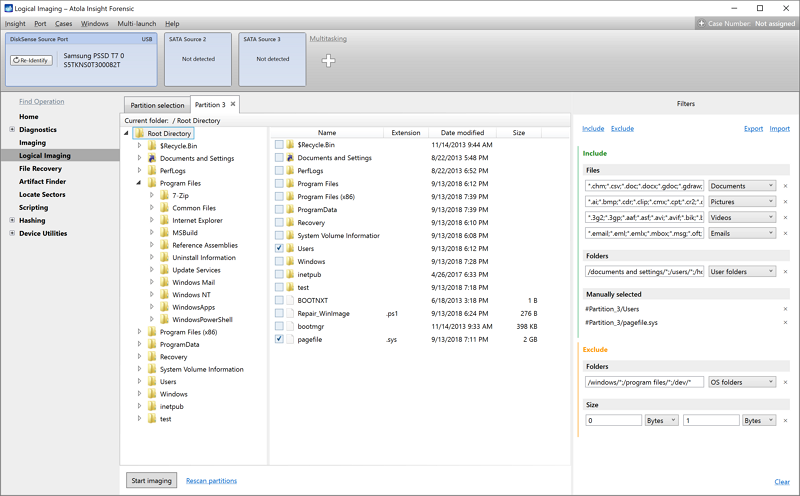Click the 7-Zip folder icon in tree
The height and width of the screenshot is (496, 800).
(164, 195)
